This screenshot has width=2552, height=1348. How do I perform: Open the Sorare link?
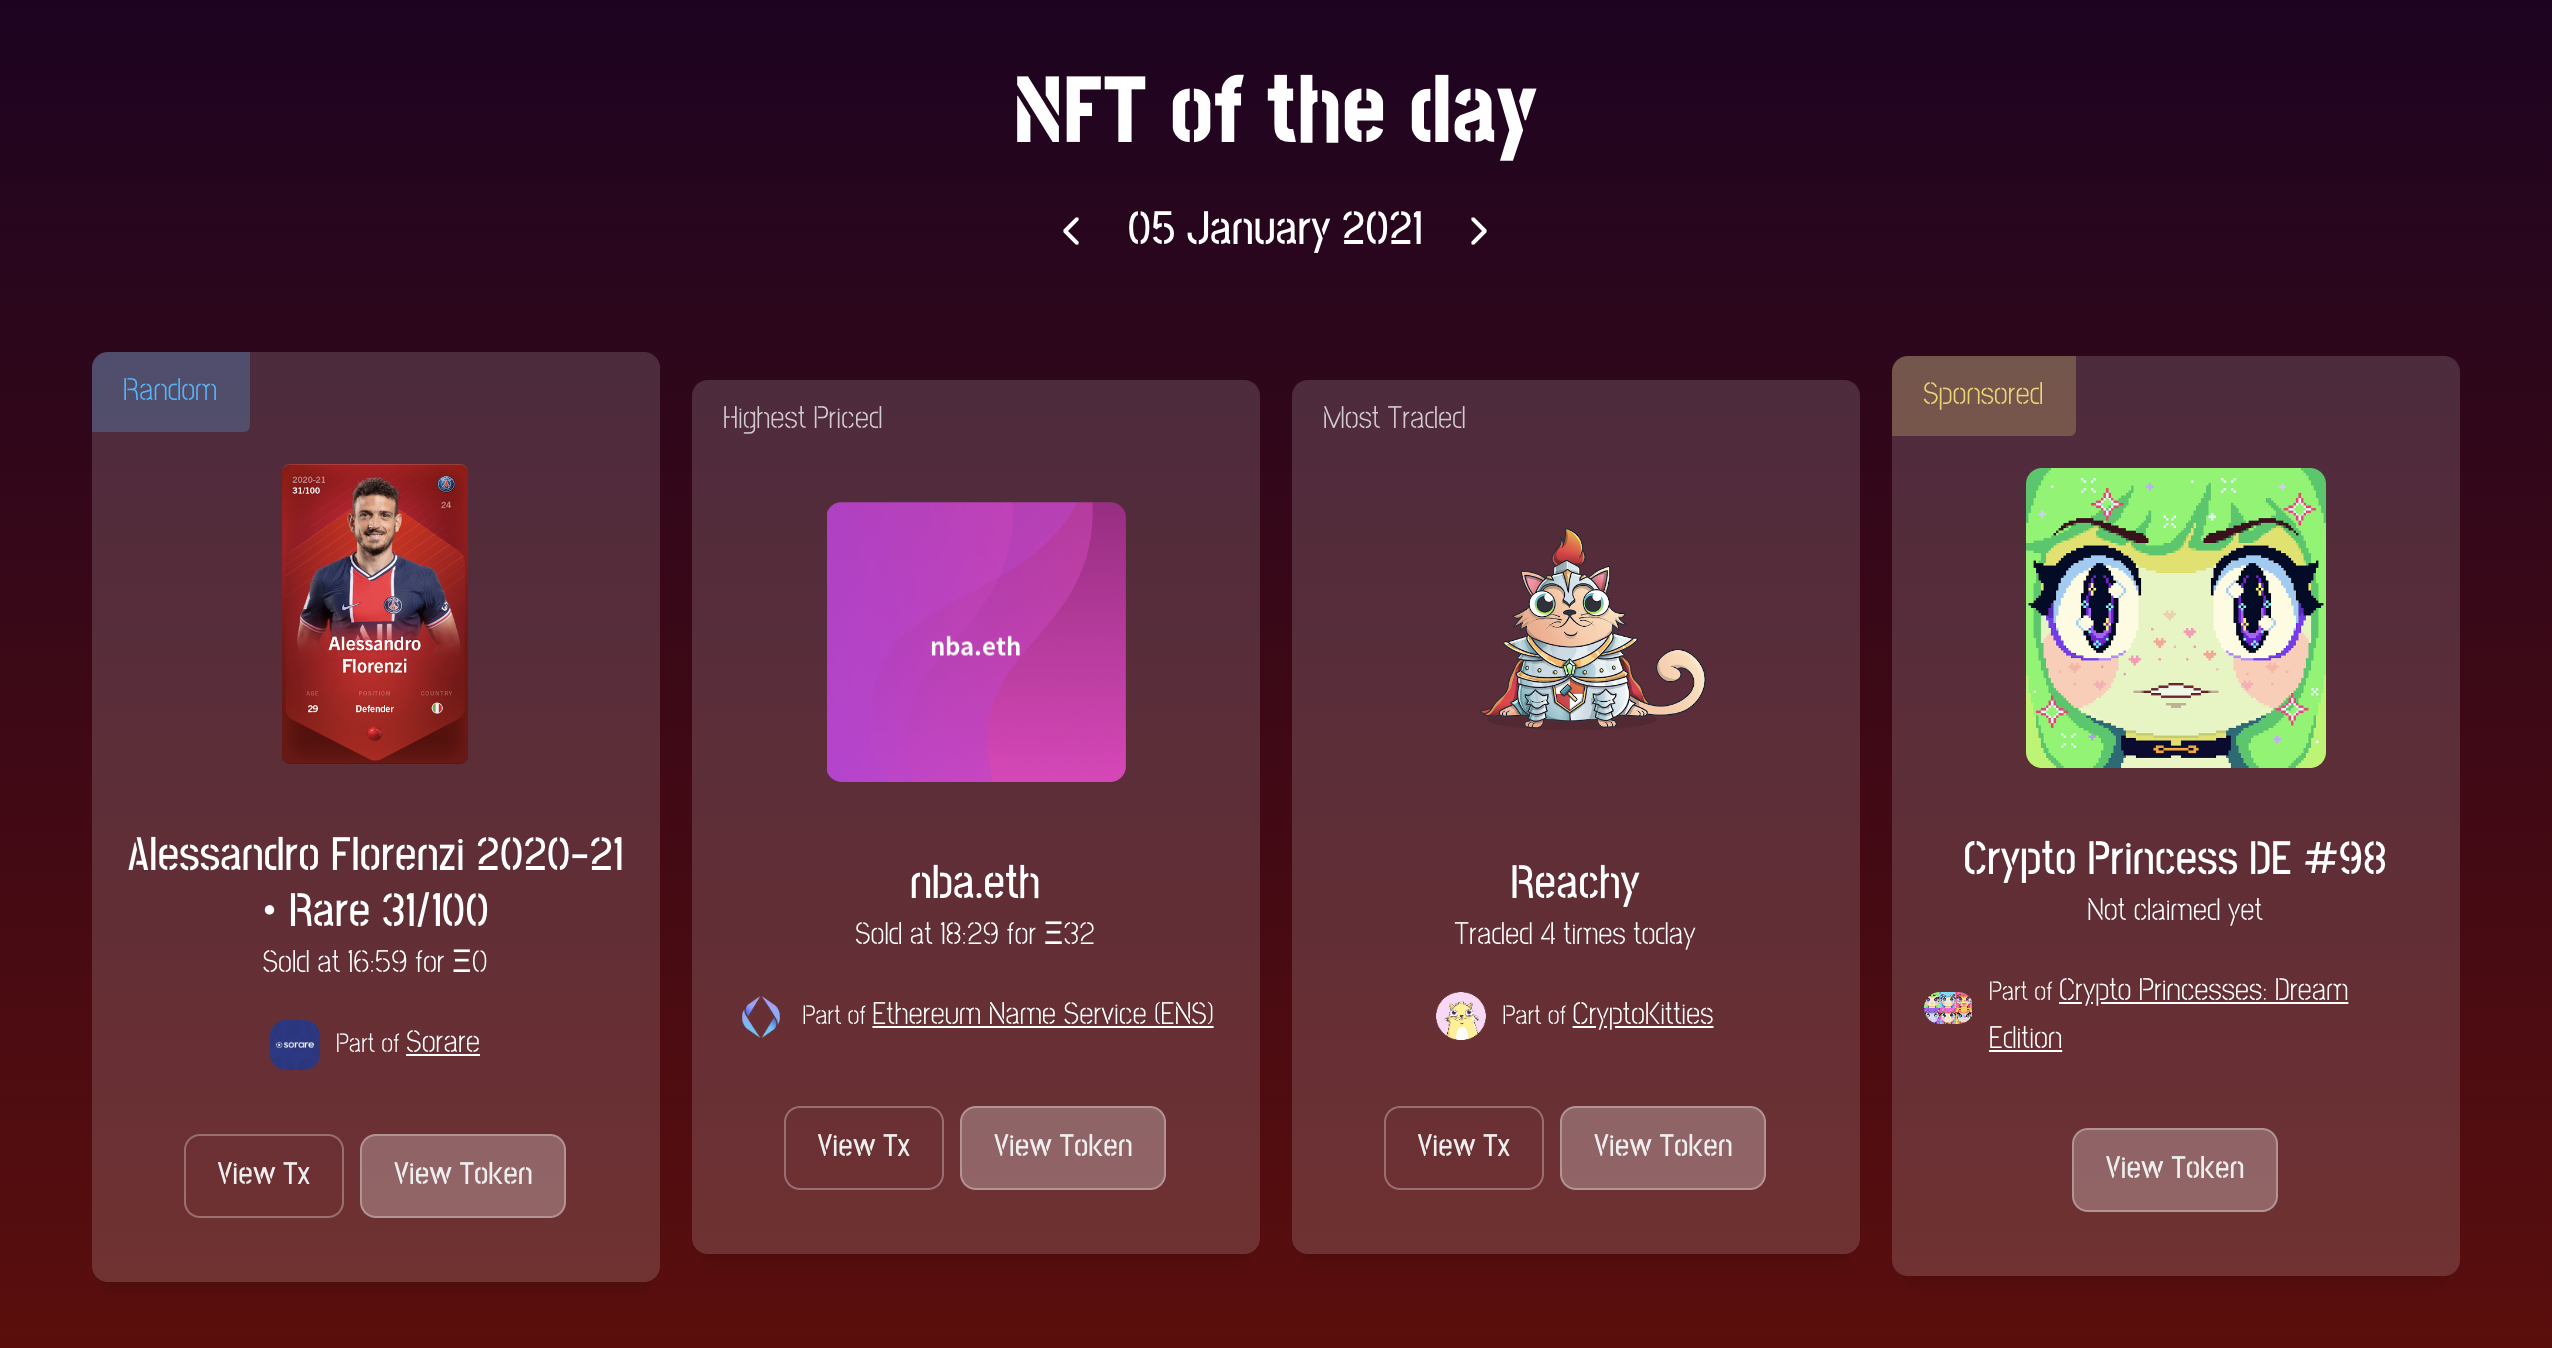pyautogui.click(x=442, y=1042)
